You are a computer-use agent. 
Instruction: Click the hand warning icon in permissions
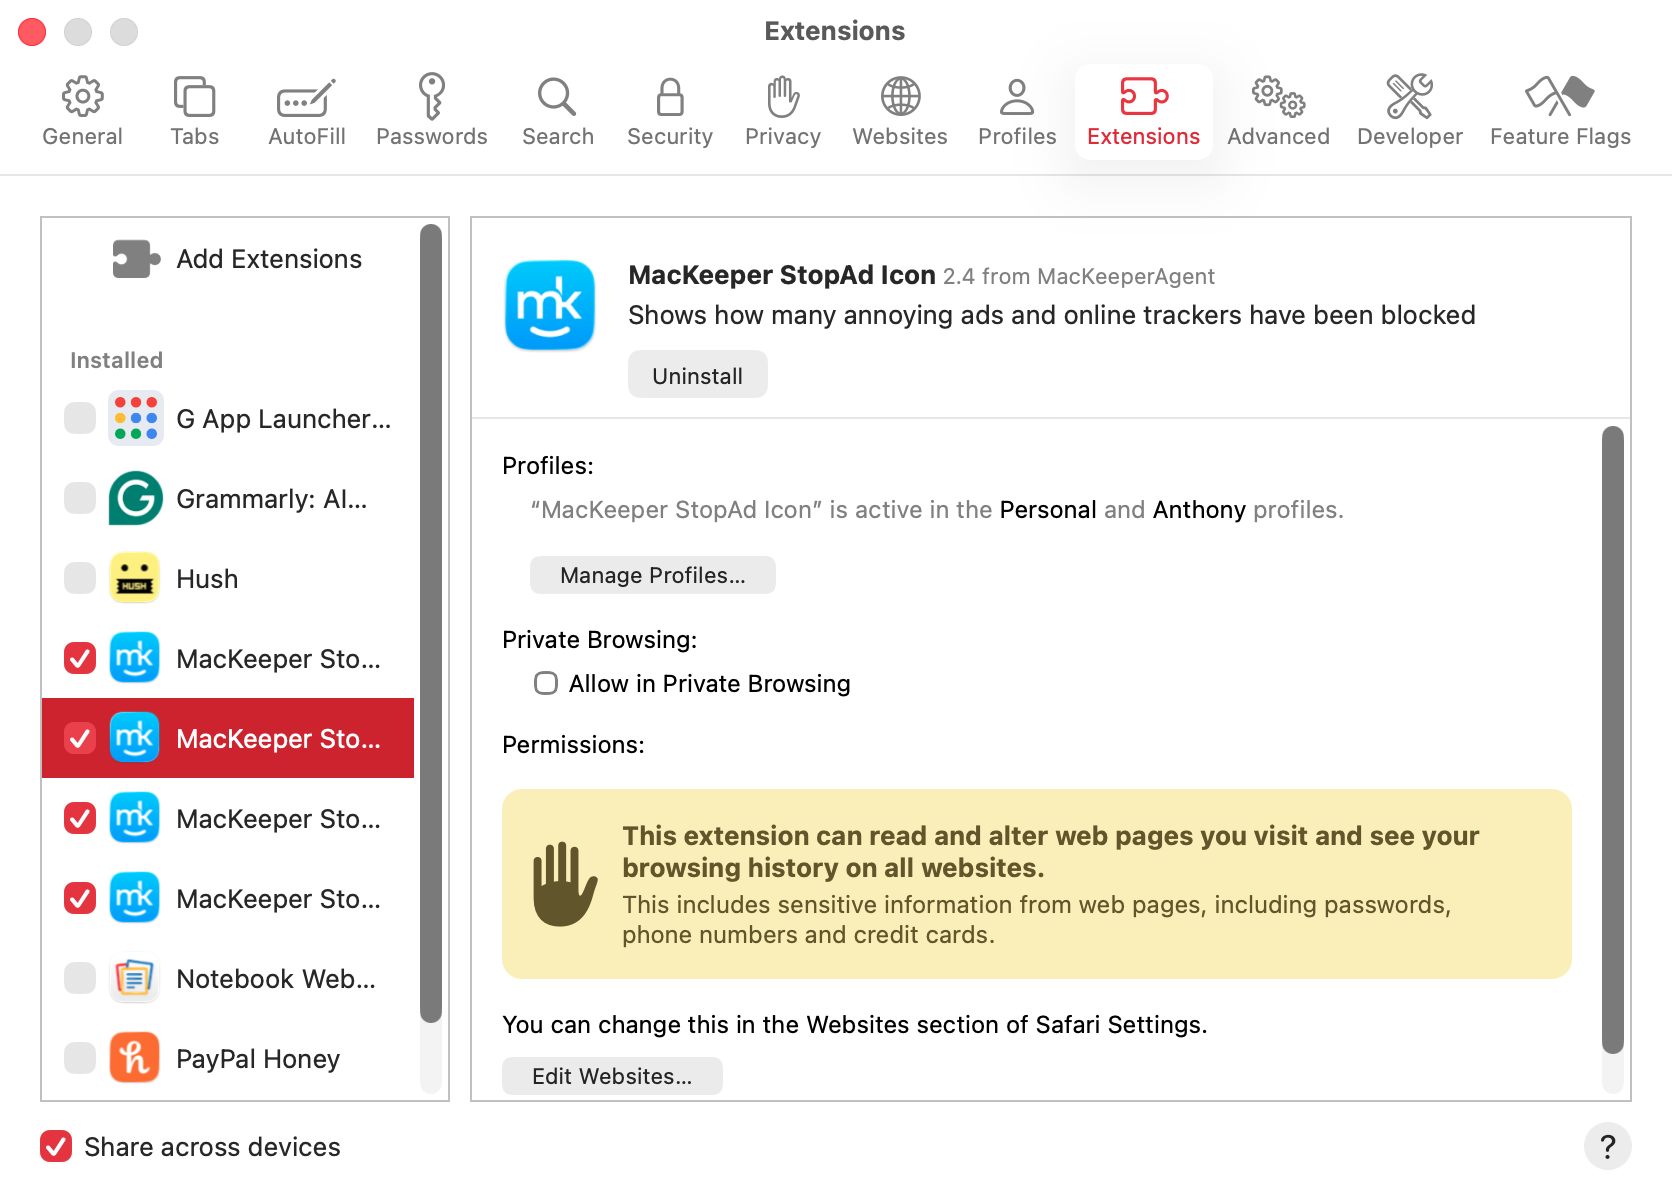[x=564, y=884]
